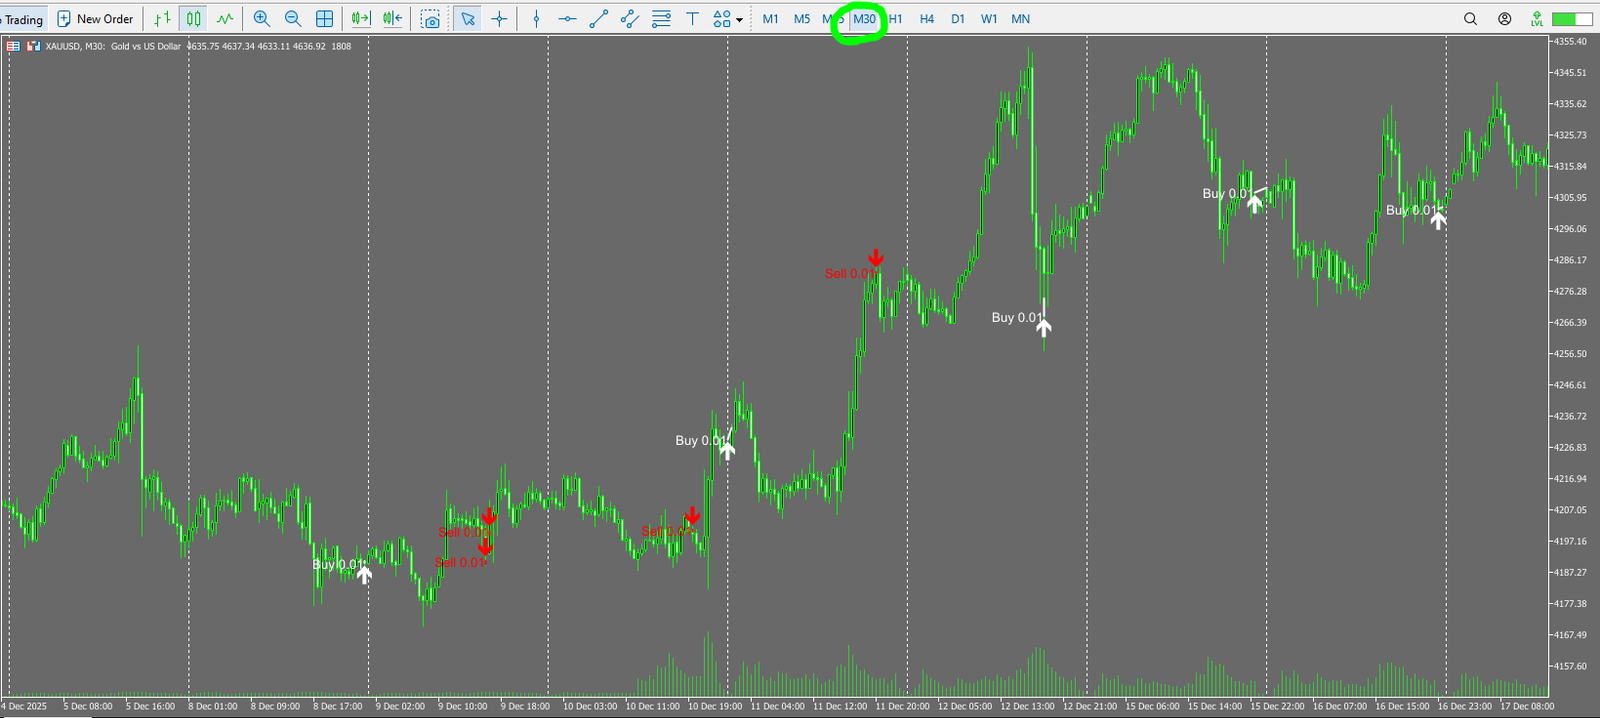This screenshot has width=1600, height=718.
Task: Select the standard cursor tool
Action: tap(467, 19)
